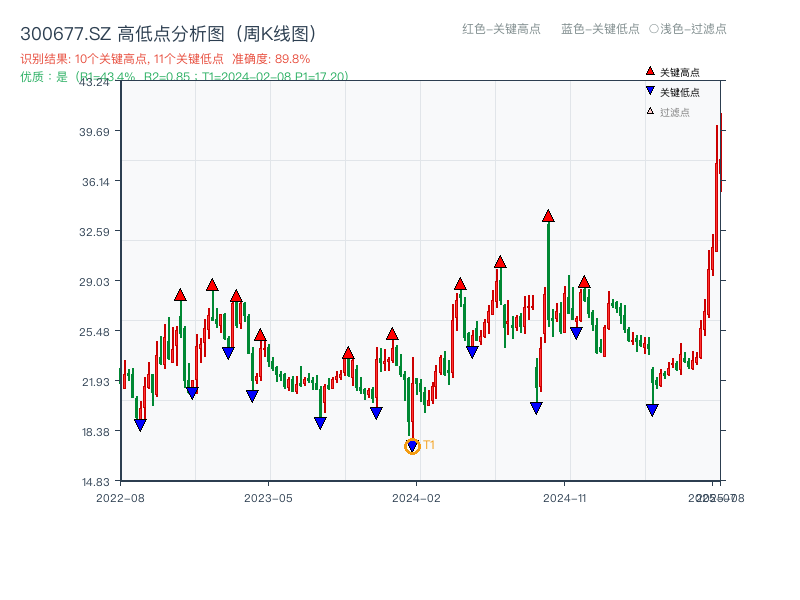800x600 pixels.
Task: Click the 2023-05 x-axis label
Action: (268, 498)
